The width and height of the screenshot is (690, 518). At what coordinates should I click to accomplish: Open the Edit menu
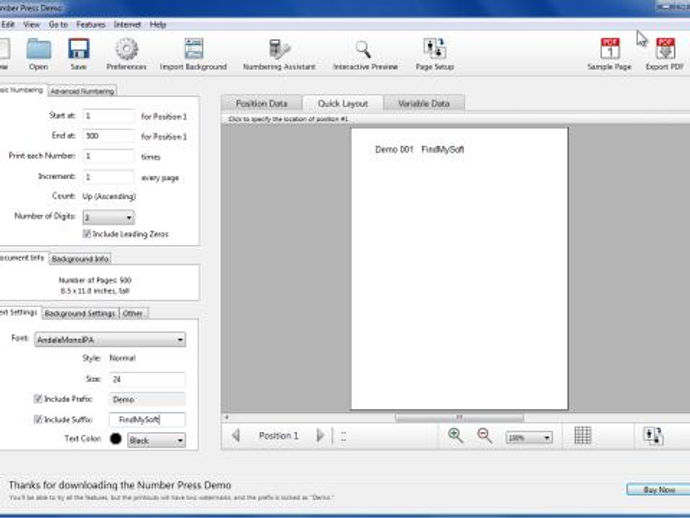(x=7, y=25)
